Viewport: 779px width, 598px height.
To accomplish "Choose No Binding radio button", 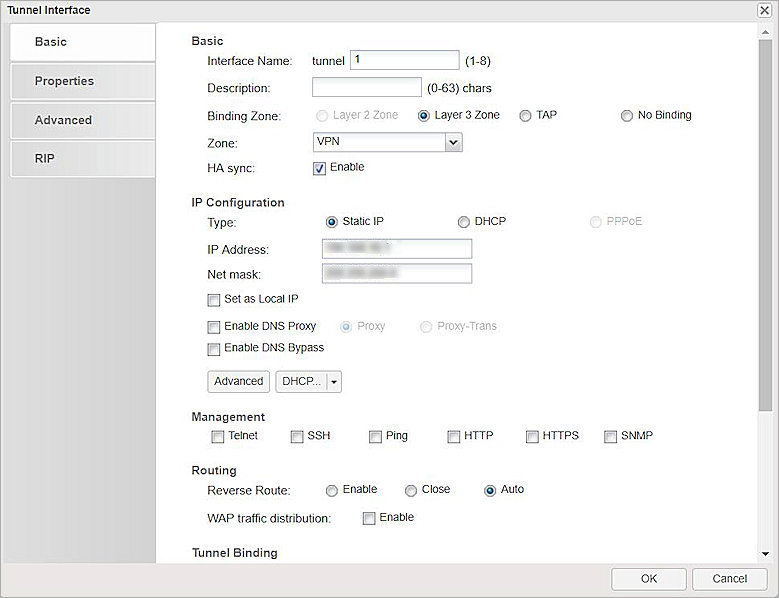I will [627, 116].
